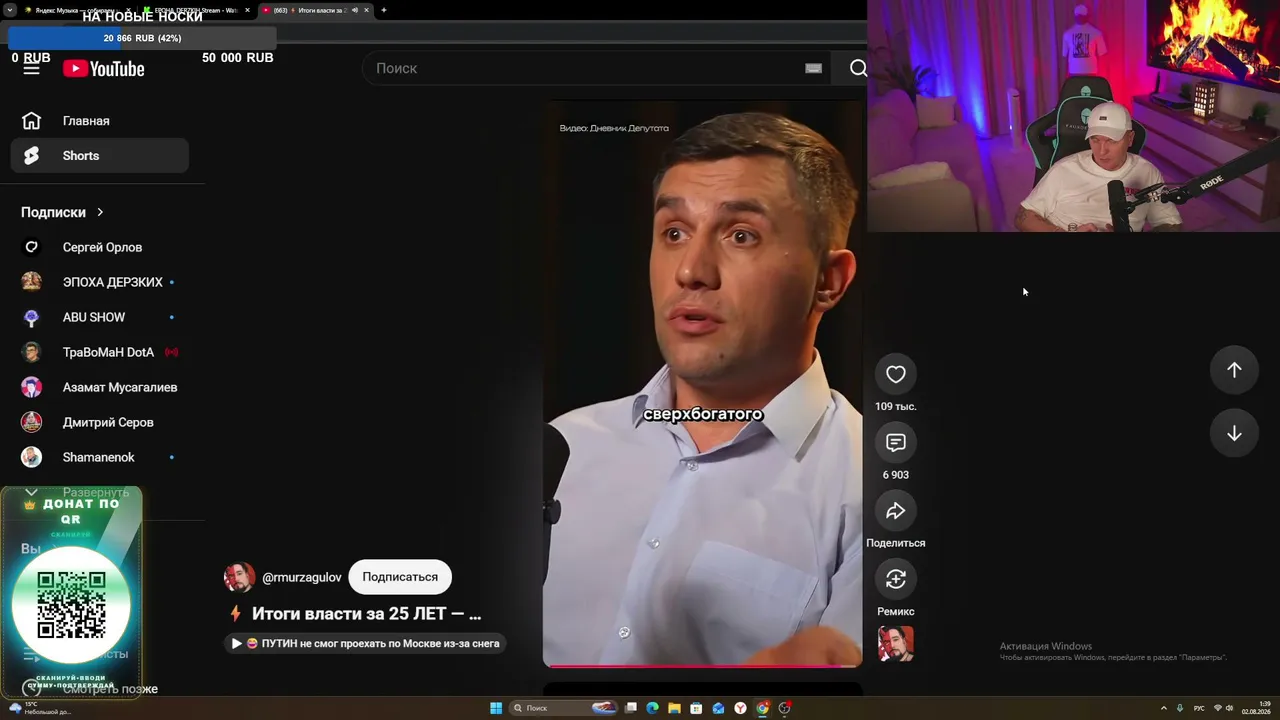Screen dimensions: 1280x720
Task: Open the Windows Start menu
Action: [496, 708]
